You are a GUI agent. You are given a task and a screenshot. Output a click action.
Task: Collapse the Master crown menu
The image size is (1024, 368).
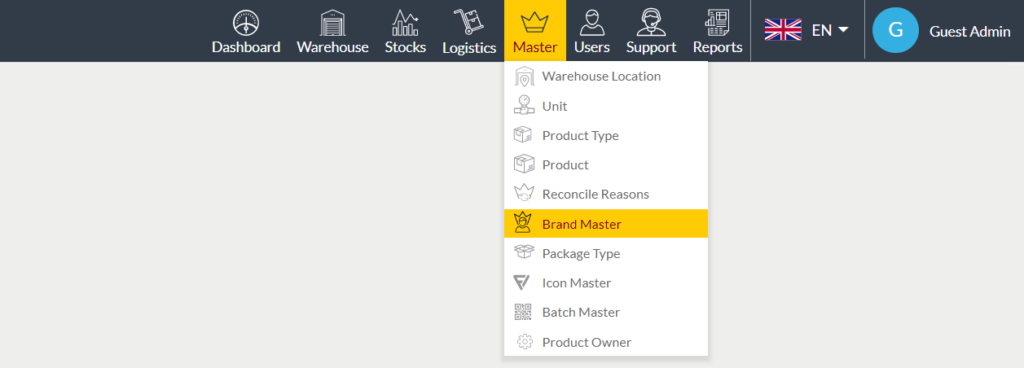(535, 31)
